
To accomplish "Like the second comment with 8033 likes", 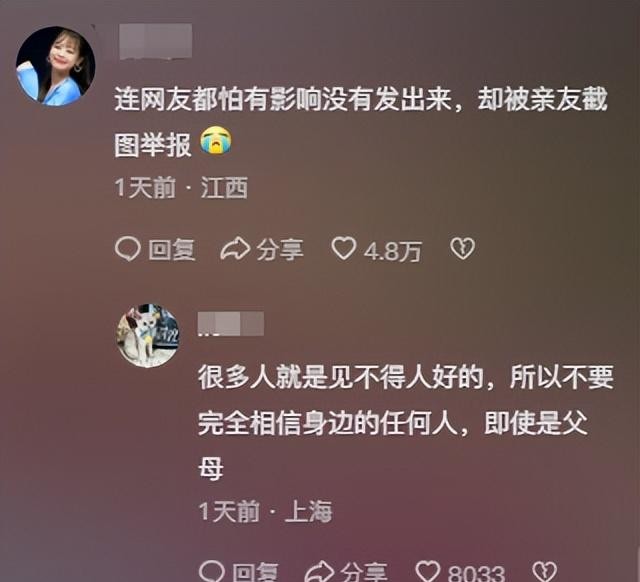I will tap(427, 571).
